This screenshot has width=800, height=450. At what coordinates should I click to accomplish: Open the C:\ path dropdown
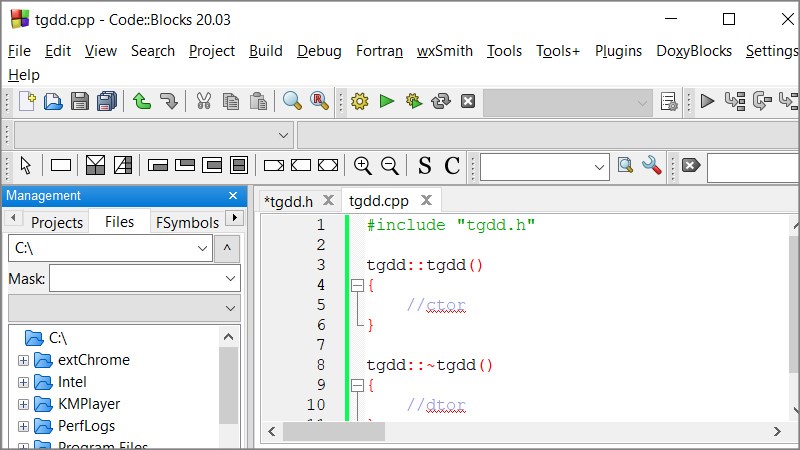[x=202, y=248]
